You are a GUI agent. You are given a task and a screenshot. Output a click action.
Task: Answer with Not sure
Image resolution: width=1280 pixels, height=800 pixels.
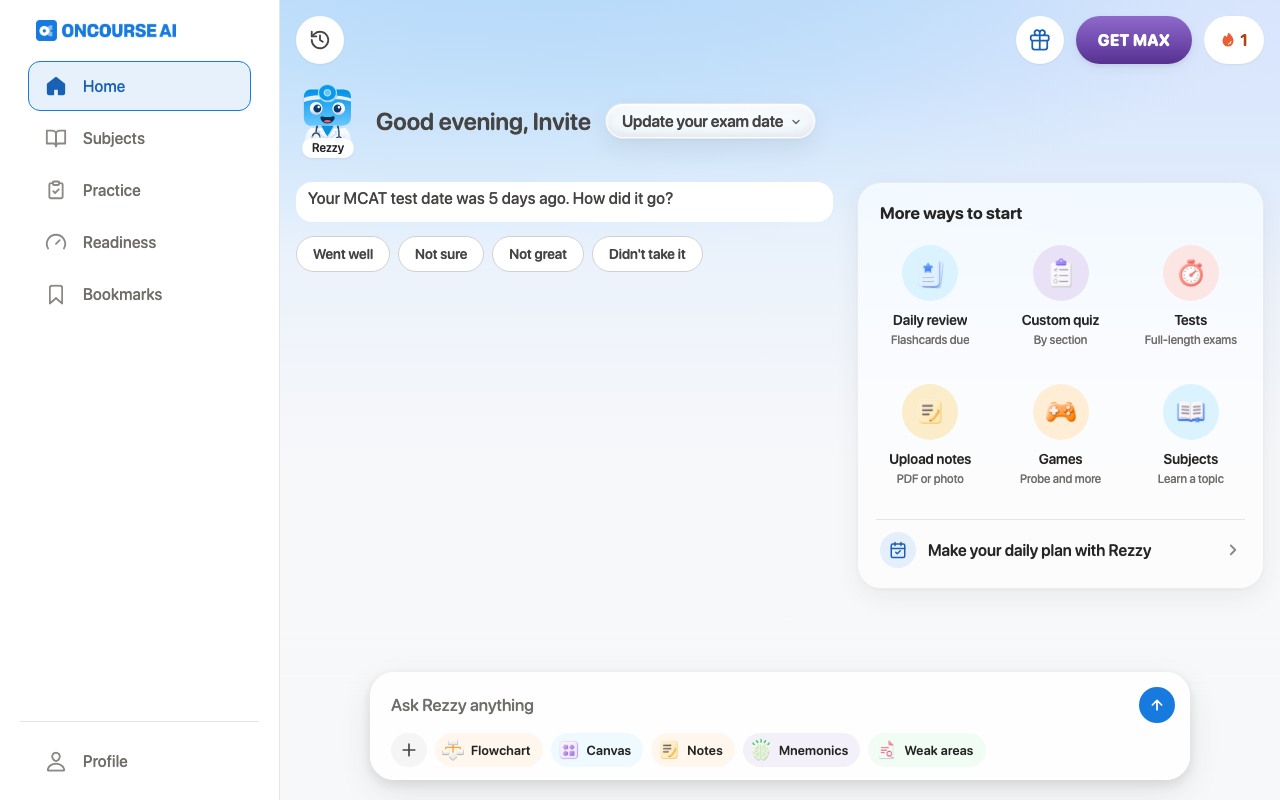[441, 254]
